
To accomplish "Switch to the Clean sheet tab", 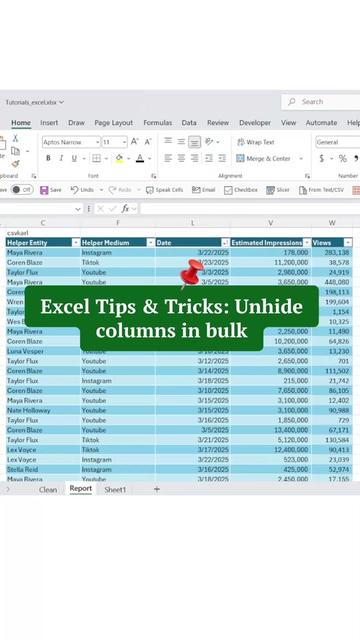I will click(48, 489).
